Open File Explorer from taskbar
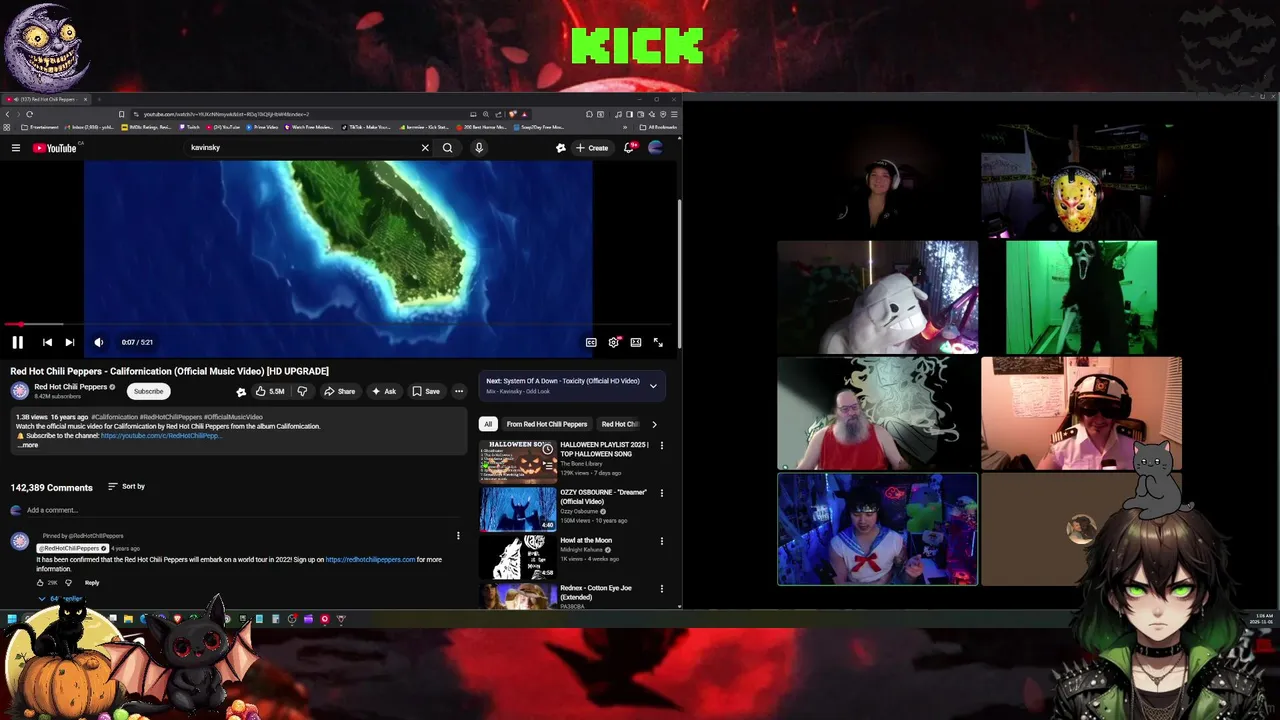The height and width of the screenshot is (720, 1280). pos(128,619)
